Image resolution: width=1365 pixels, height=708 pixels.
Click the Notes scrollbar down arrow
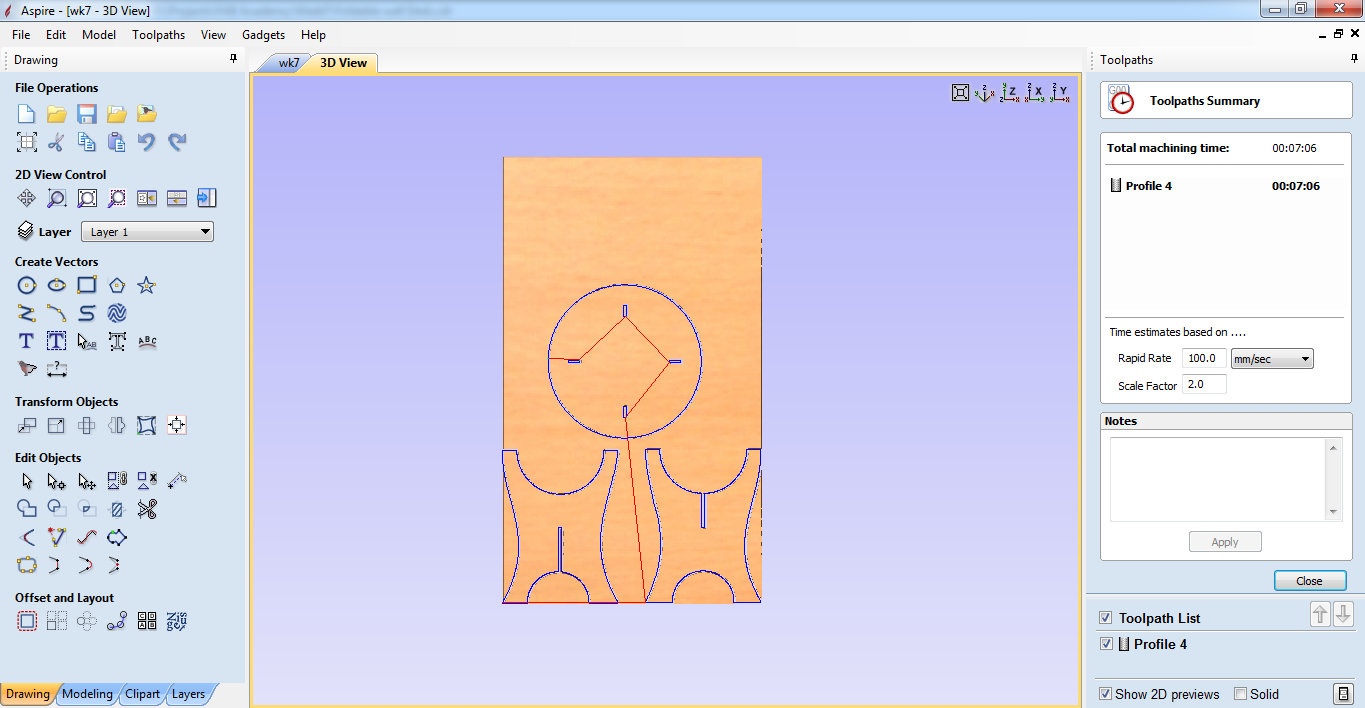pyautogui.click(x=1333, y=512)
